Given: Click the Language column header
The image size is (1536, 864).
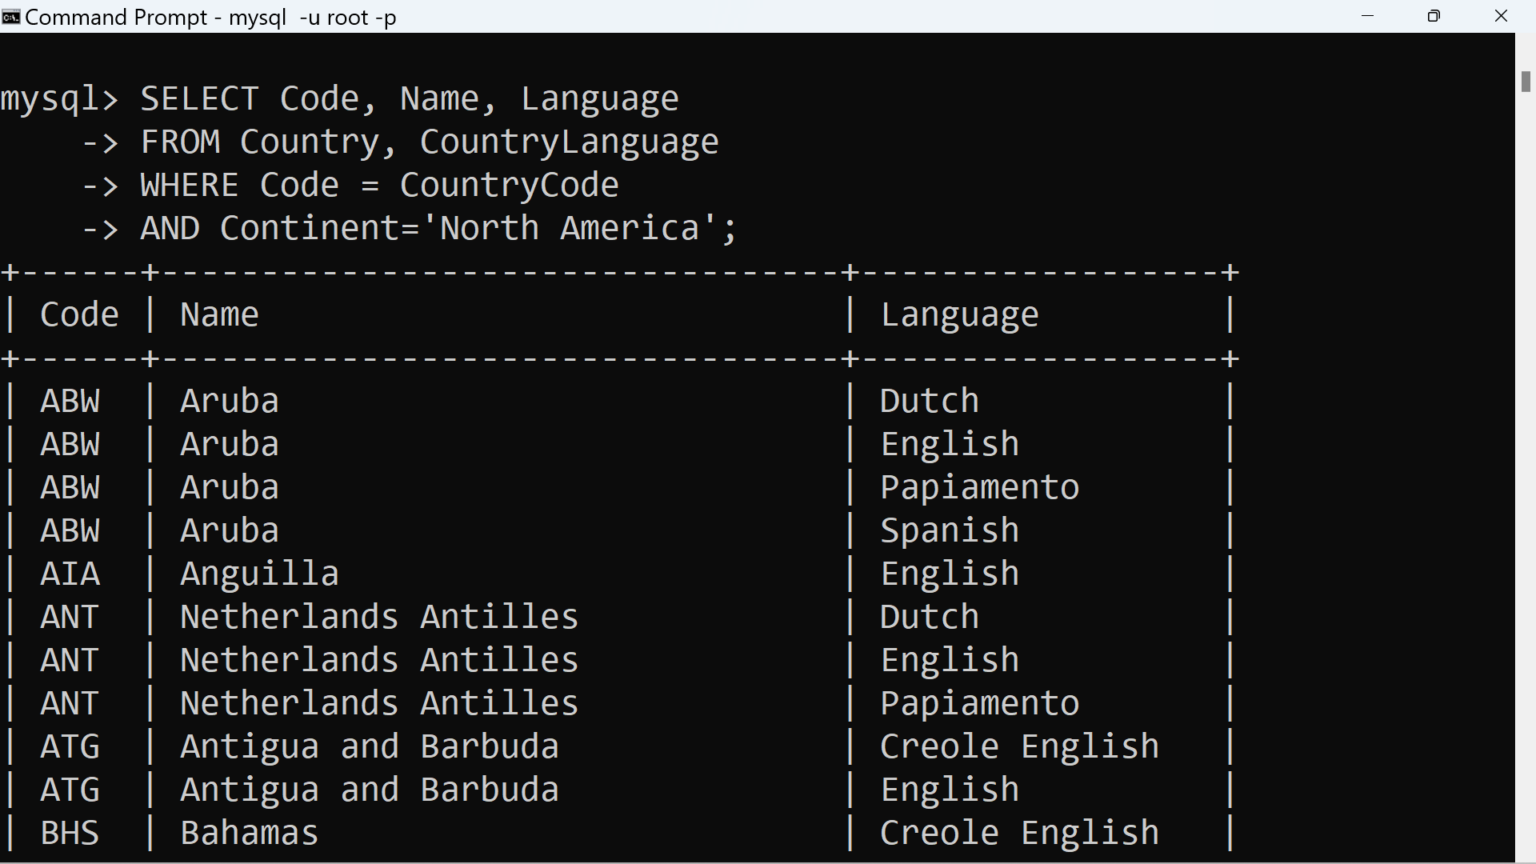Looking at the screenshot, I should [x=958, y=313].
